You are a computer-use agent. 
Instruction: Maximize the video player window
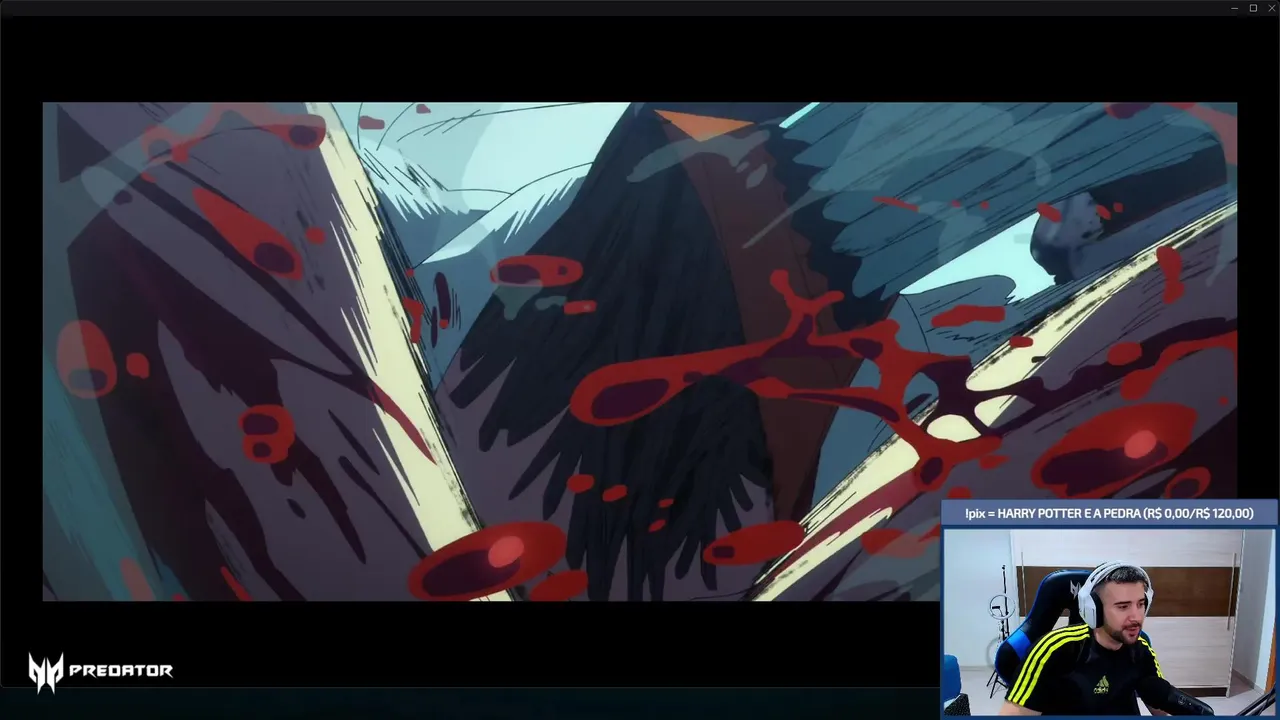(x=1253, y=8)
